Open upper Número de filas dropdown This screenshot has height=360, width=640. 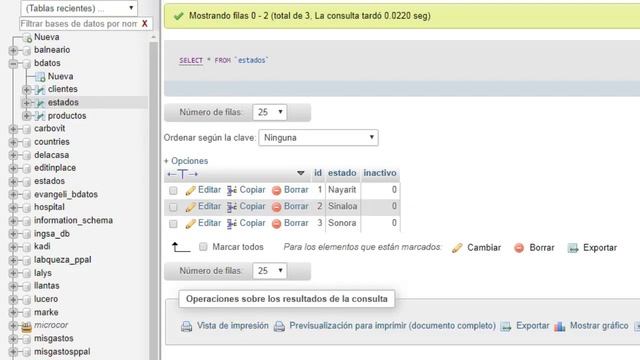pyautogui.click(x=270, y=112)
